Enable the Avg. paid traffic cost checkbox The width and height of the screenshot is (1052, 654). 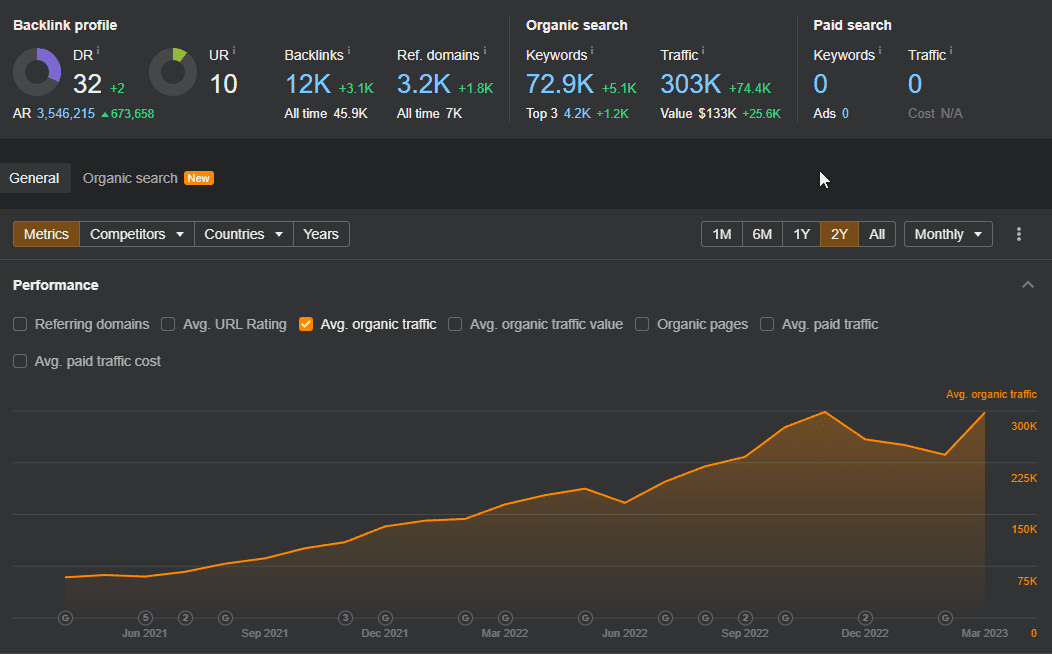click(20, 362)
